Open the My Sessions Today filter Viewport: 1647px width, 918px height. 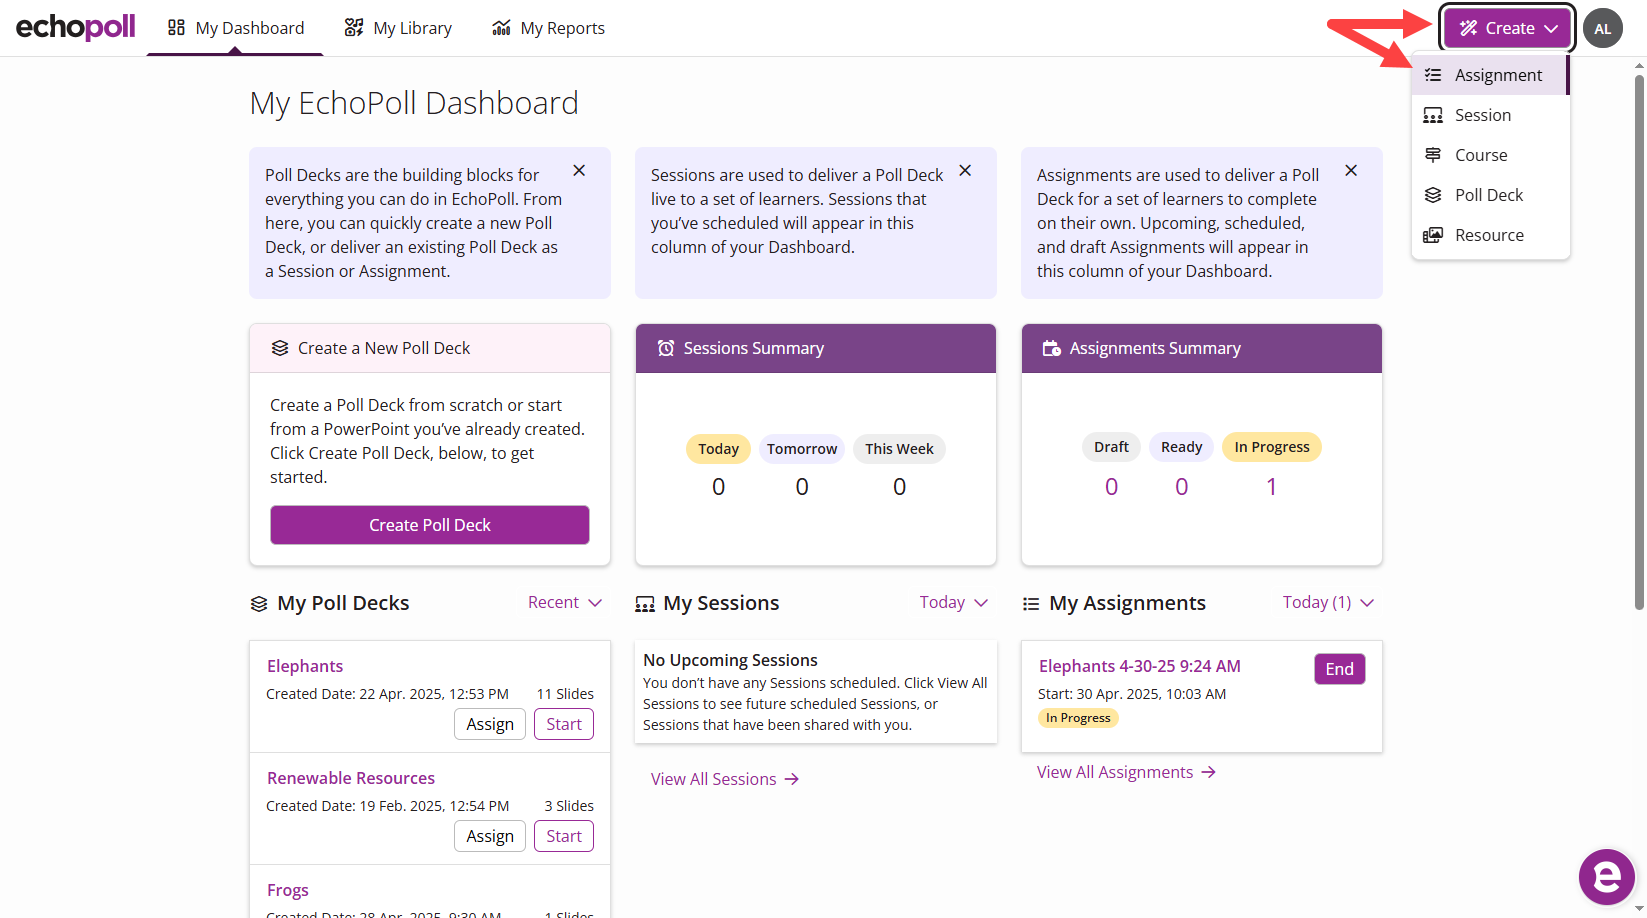pyautogui.click(x=953, y=602)
